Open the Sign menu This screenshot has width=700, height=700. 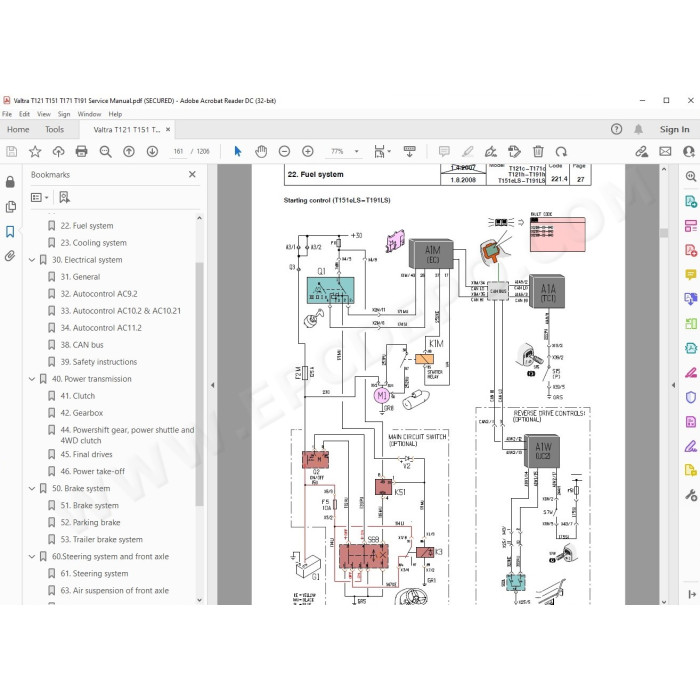point(64,114)
